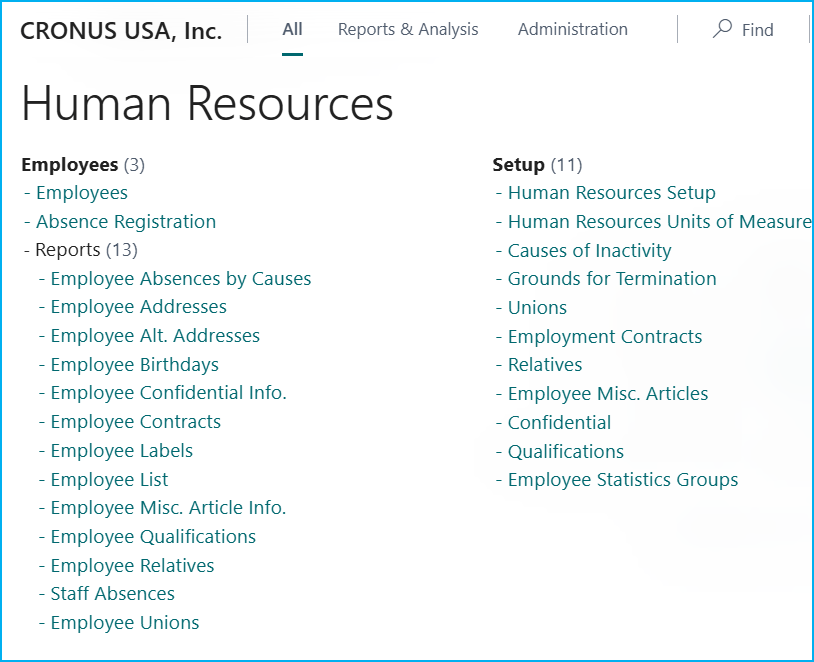Image resolution: width=814 pixels, height=662 pixels.
Task: Run the Employee Absences by Causes report
Action: (x=181, y=279)
